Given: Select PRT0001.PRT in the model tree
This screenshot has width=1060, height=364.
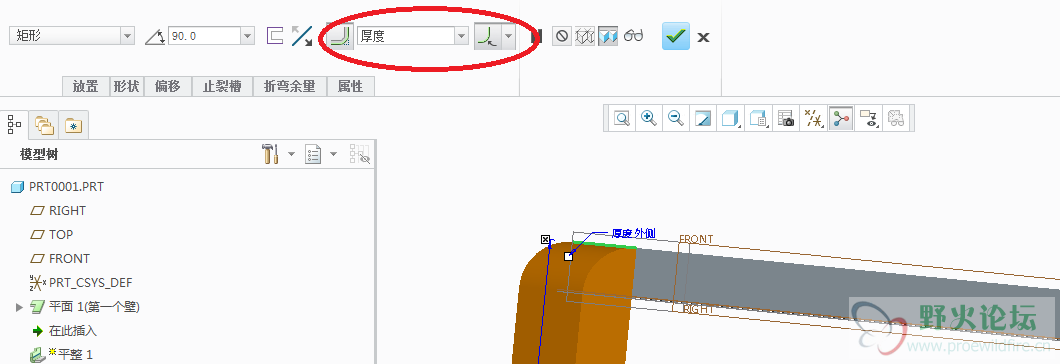Looking at the screenshot, I should [x=57, y=187].
